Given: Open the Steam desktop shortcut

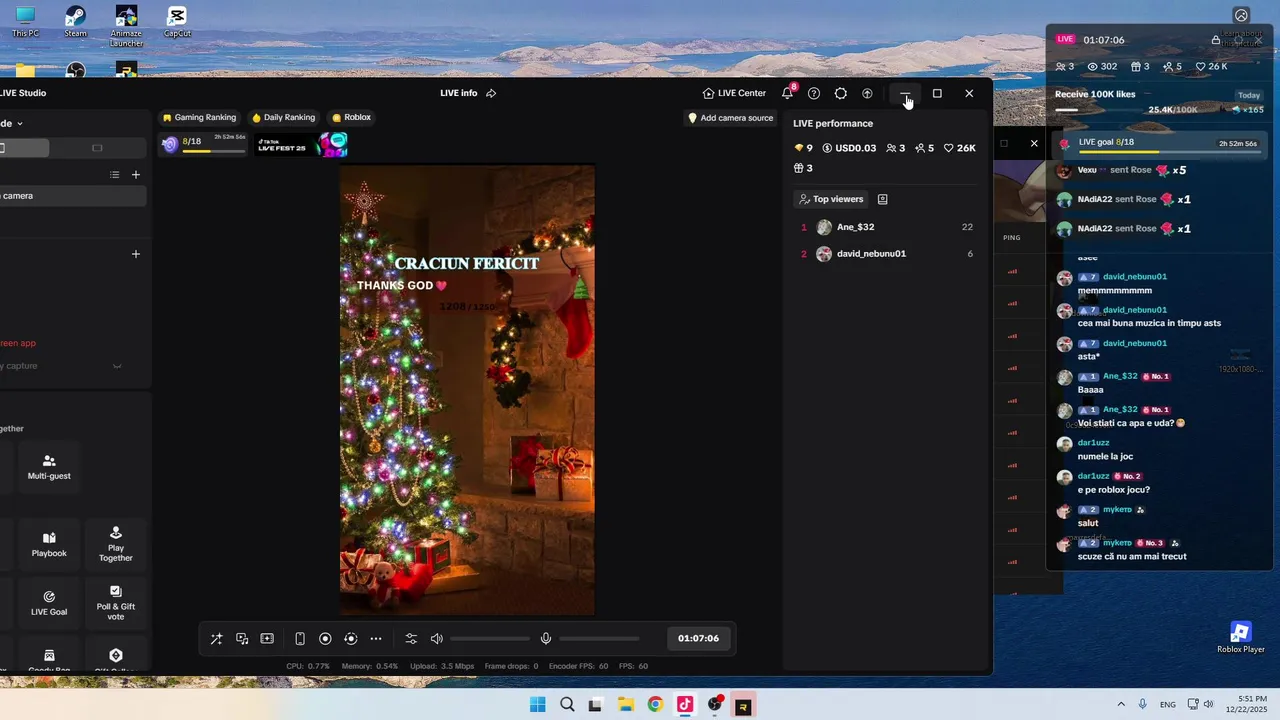Looking at the screenshot, I should coord(76,22).
